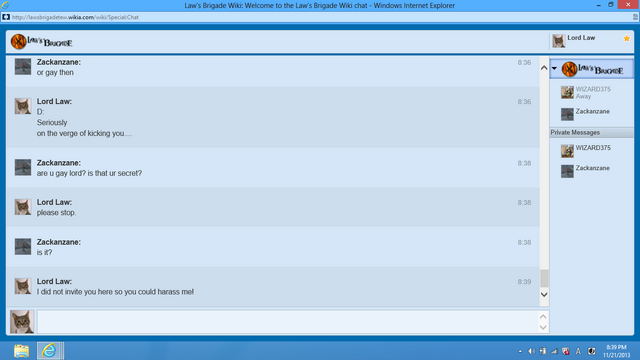Click the input language 'A' tray icon
The width and height of the screenshot is (640, 360).
578,351
